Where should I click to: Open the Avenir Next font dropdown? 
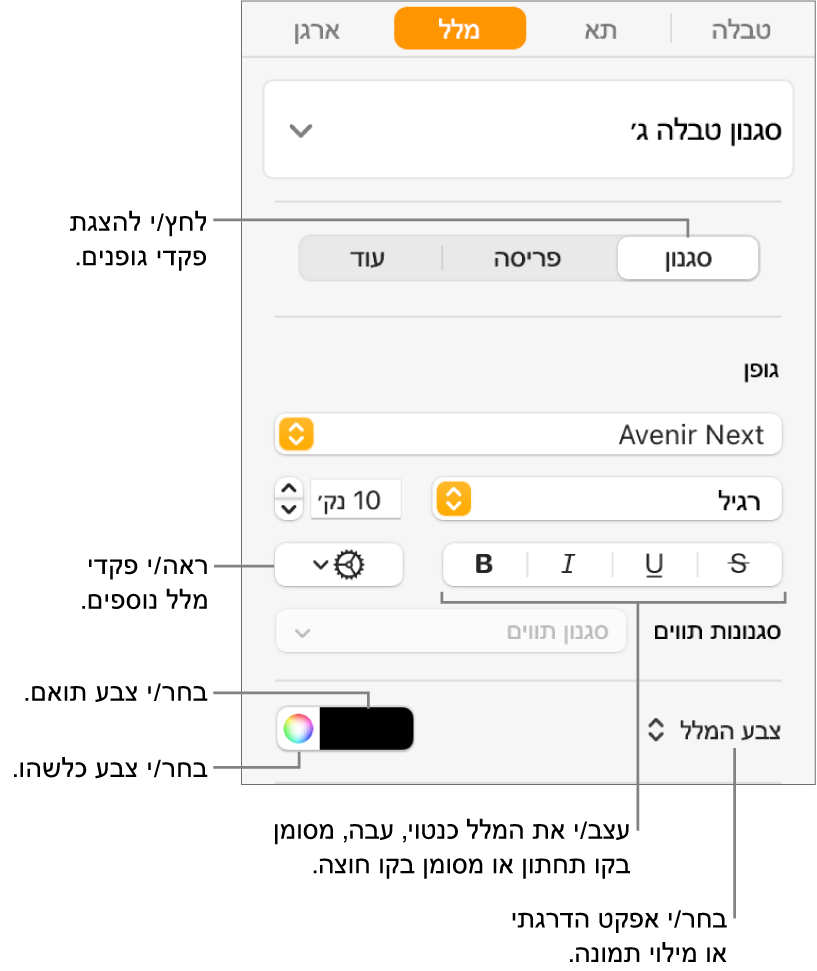pyautogui.click(x=528, y=435)
